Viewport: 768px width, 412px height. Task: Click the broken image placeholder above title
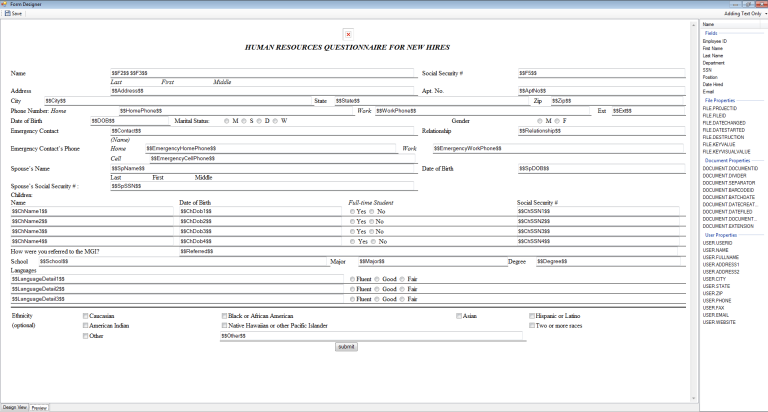pos(348,34)
